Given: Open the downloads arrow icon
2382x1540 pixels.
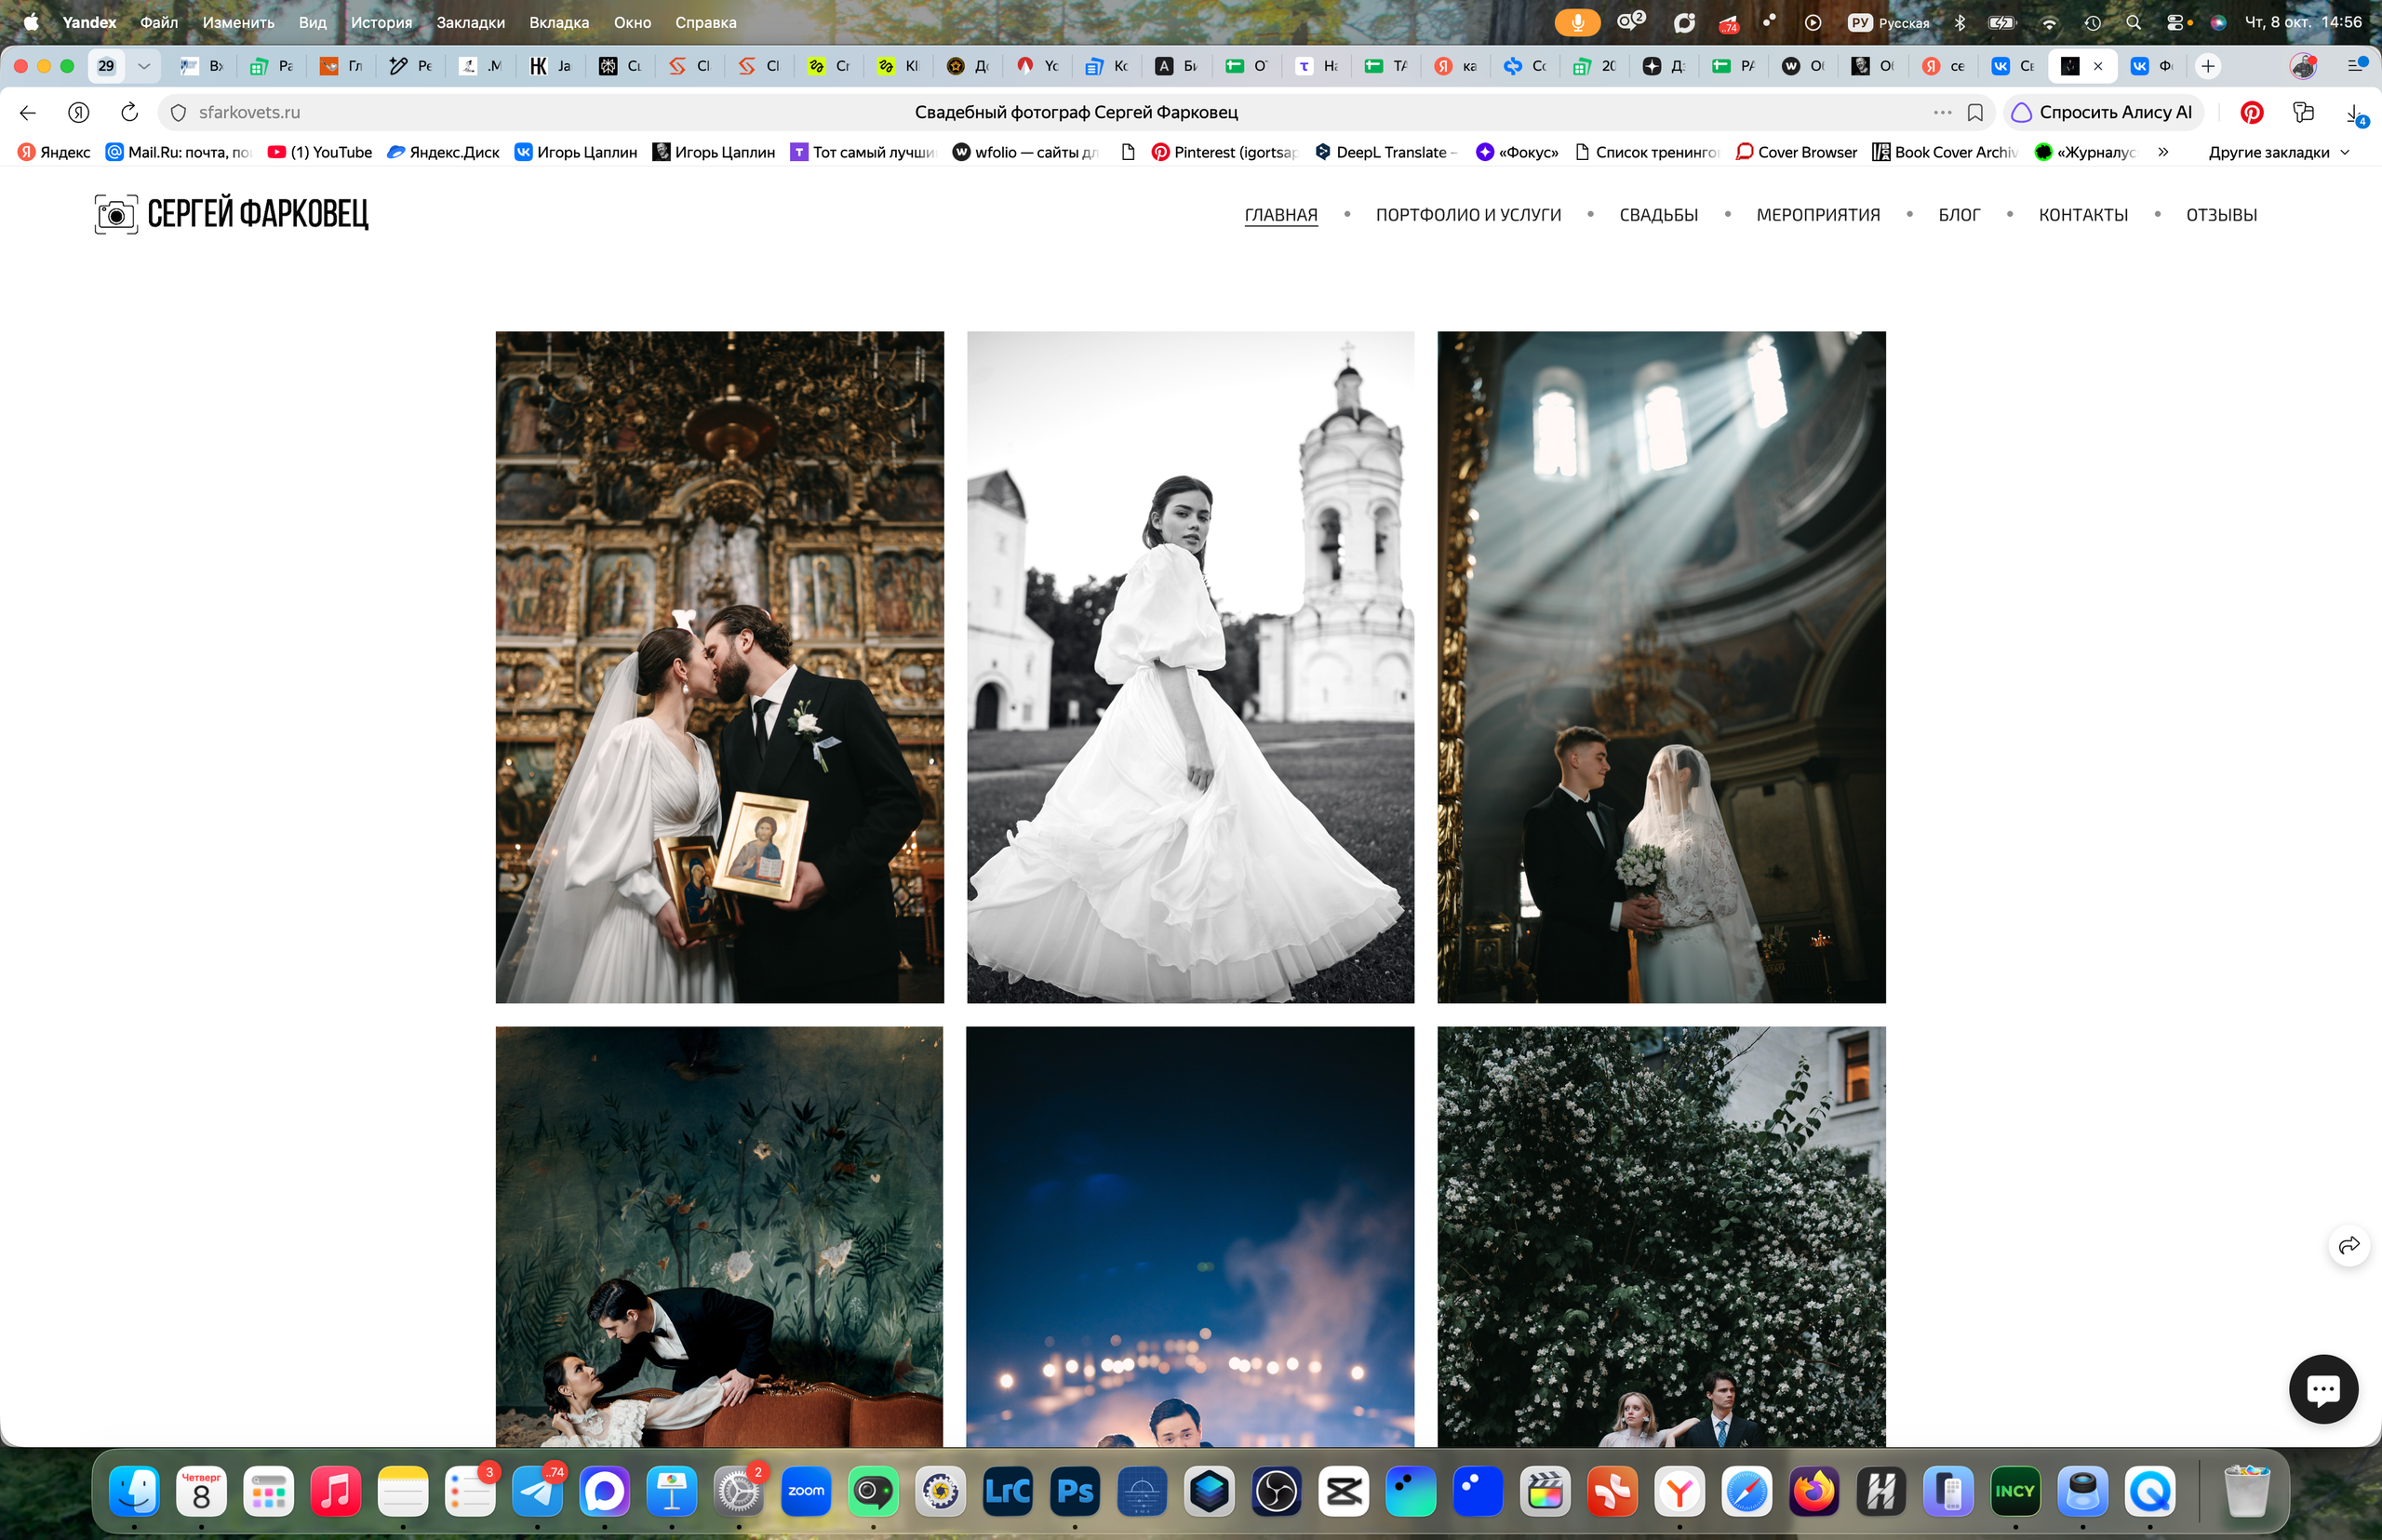Looking at the screenshot, I should click(x=2355, y=113).
